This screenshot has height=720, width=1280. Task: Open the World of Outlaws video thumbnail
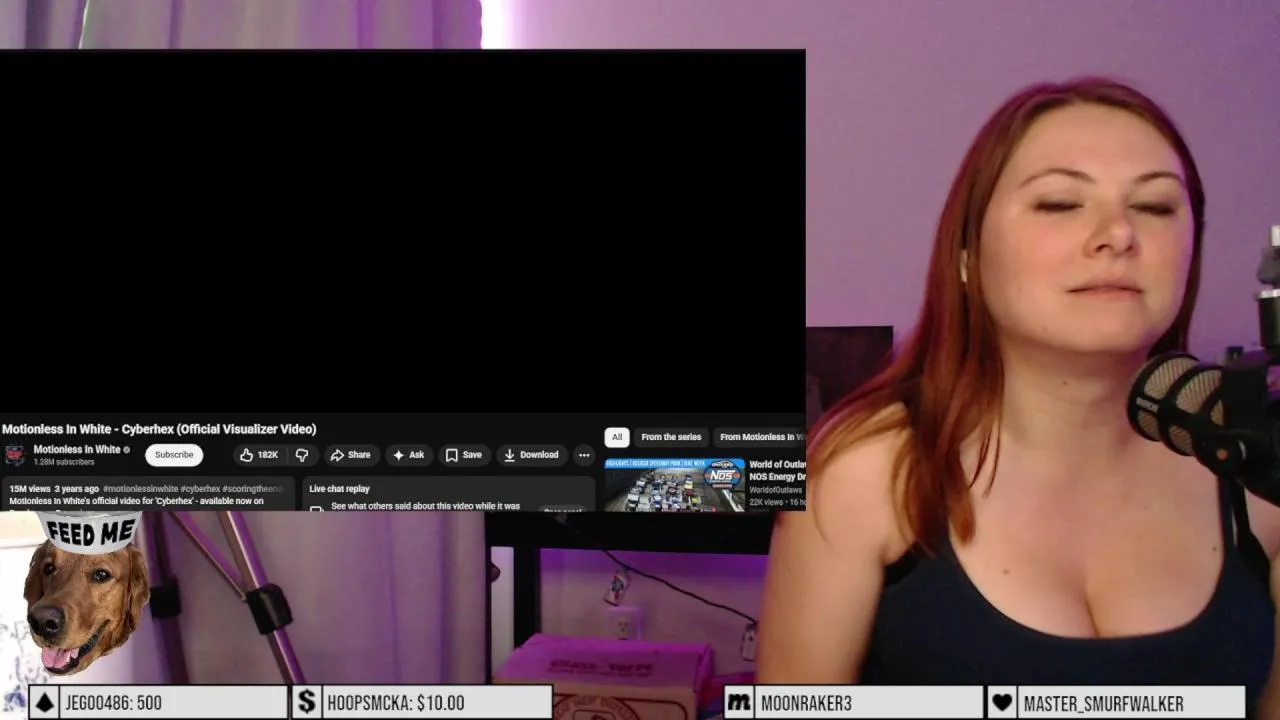click(675, 484)
